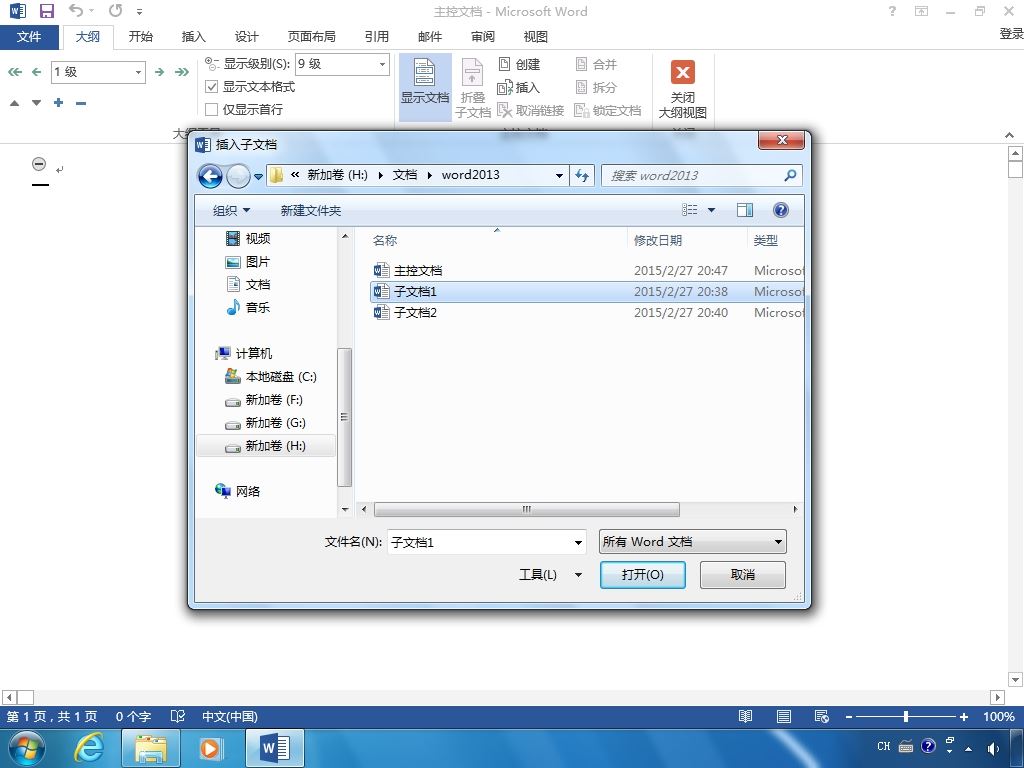Viewport: 1024px width, 768px height.
Task: Click the zoom out minus button
Action: coord(848,716)
